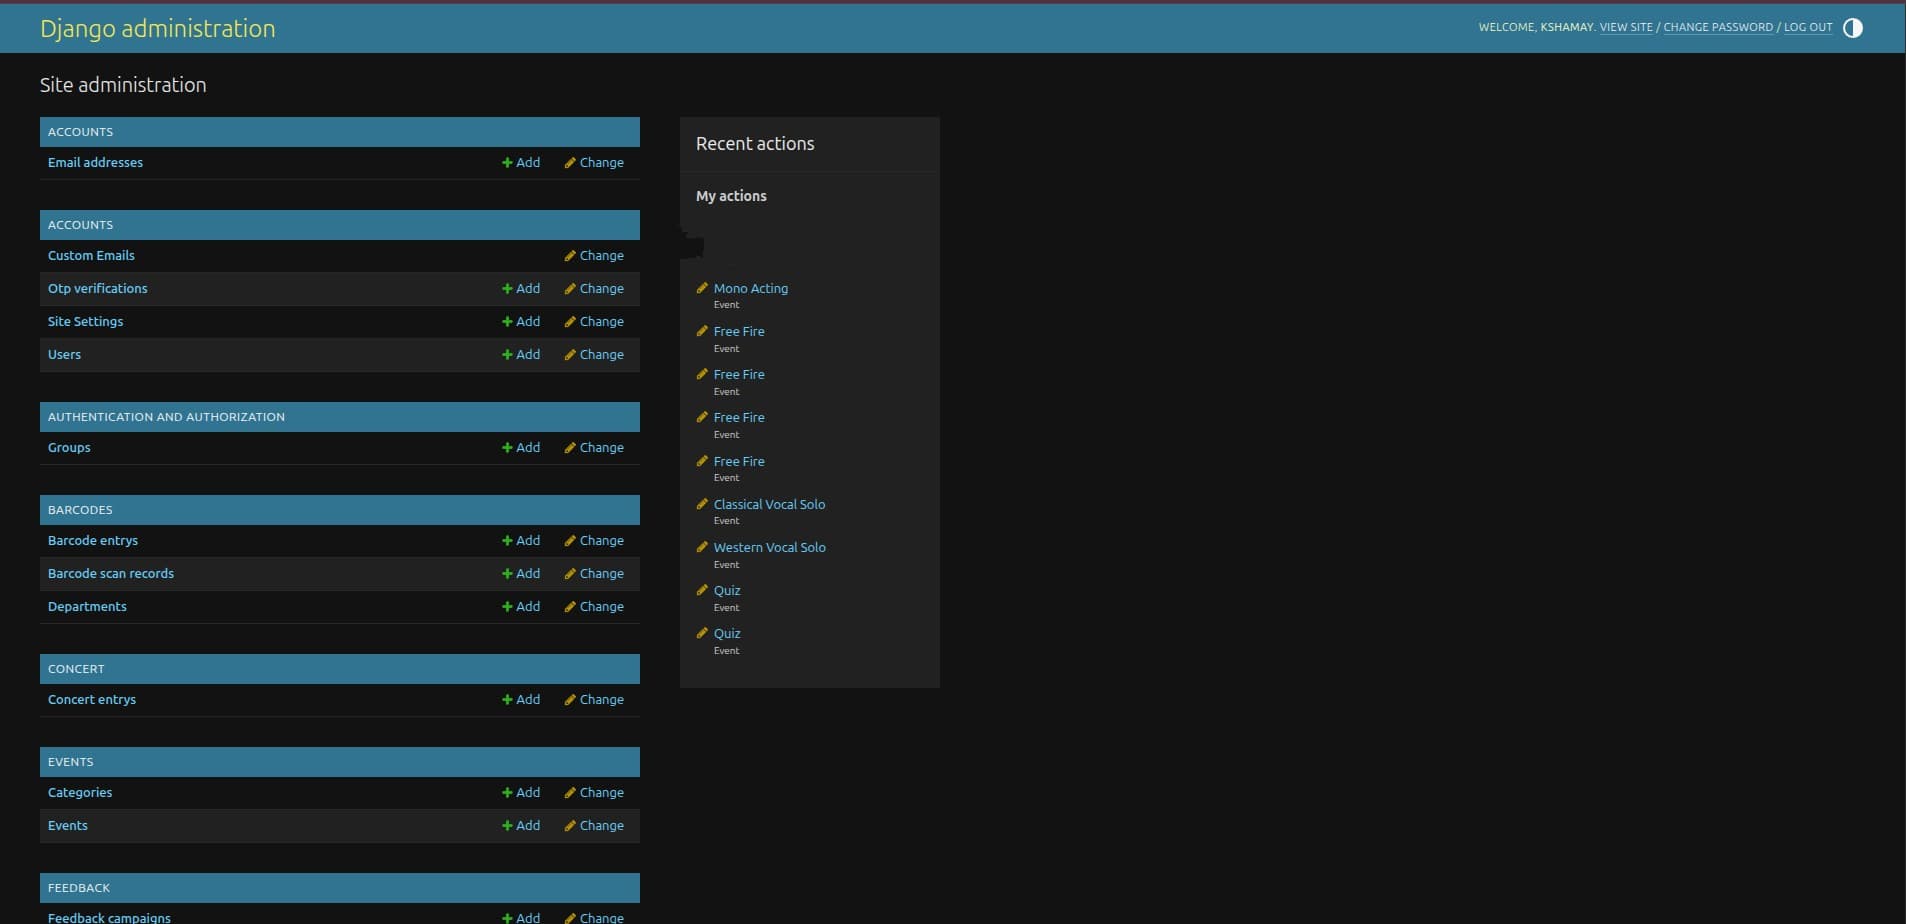Click the plus icon to add Email addresses
1906x924 pixels.
pyautogui.click(x=508, y=163)
